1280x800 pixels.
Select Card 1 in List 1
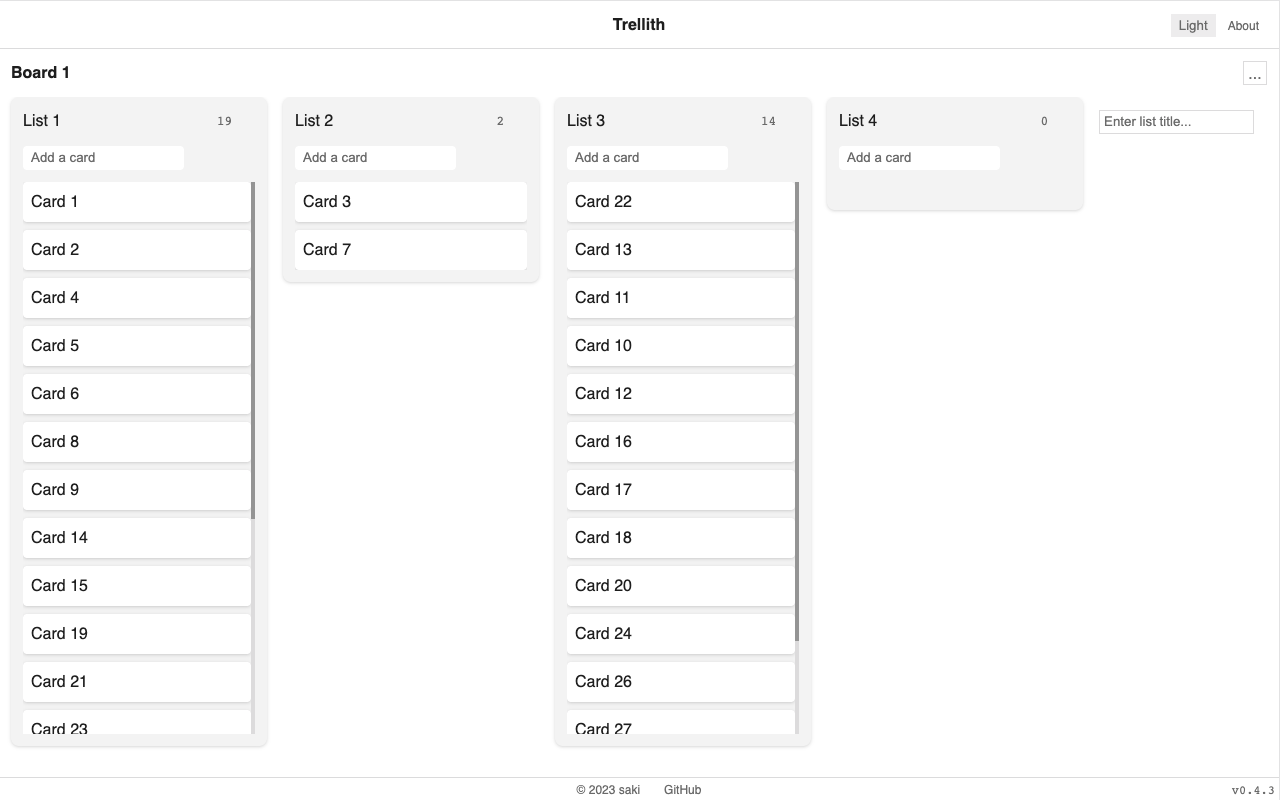pos(137,202)
